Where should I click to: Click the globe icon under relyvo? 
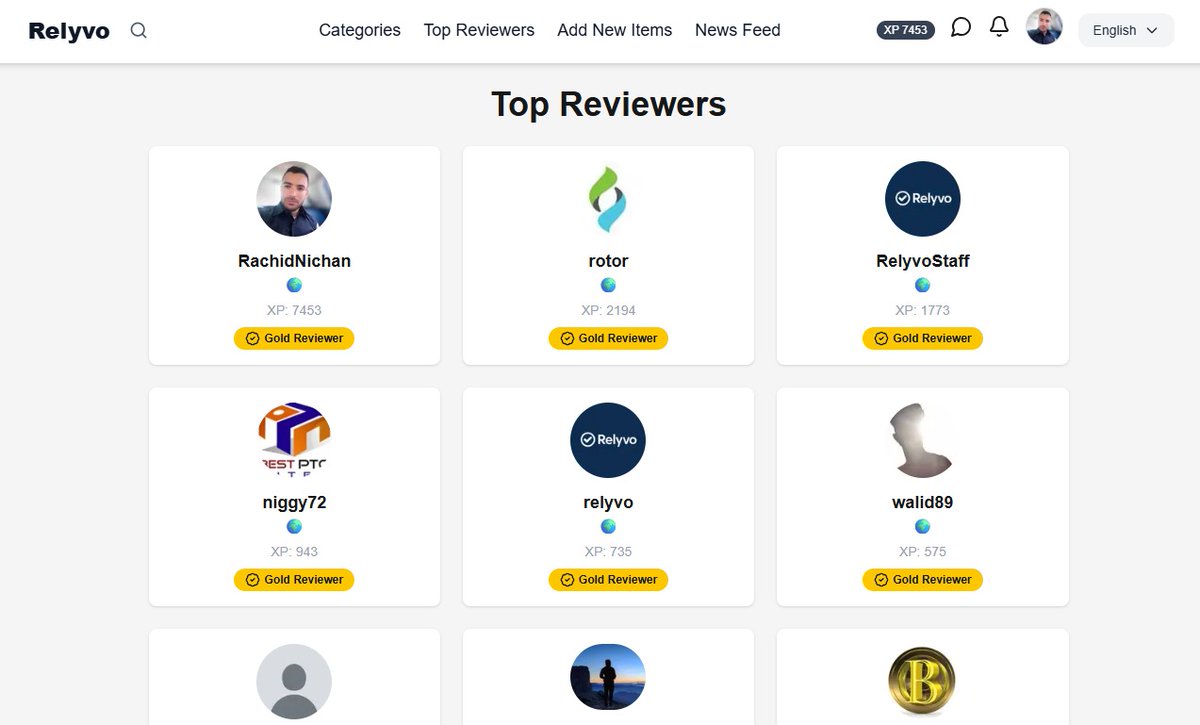pos(608,526)
